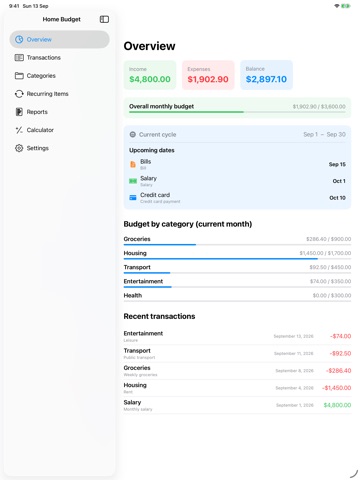The image size is (360, 480).
Task: Click the battery status icon
Action: point(346,6)
